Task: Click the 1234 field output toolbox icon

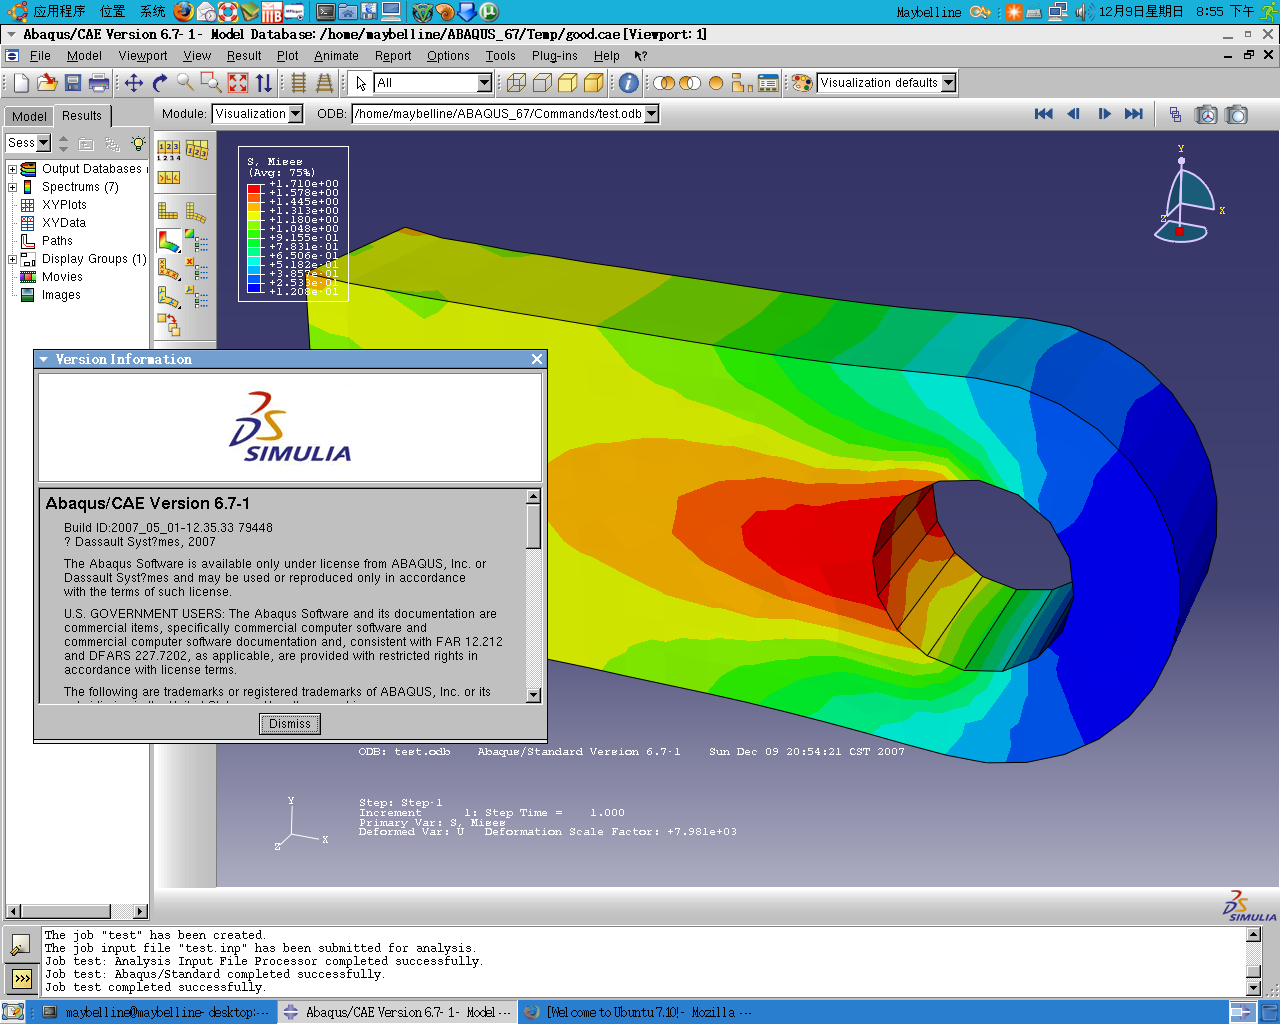Action: tap(169, 150)
